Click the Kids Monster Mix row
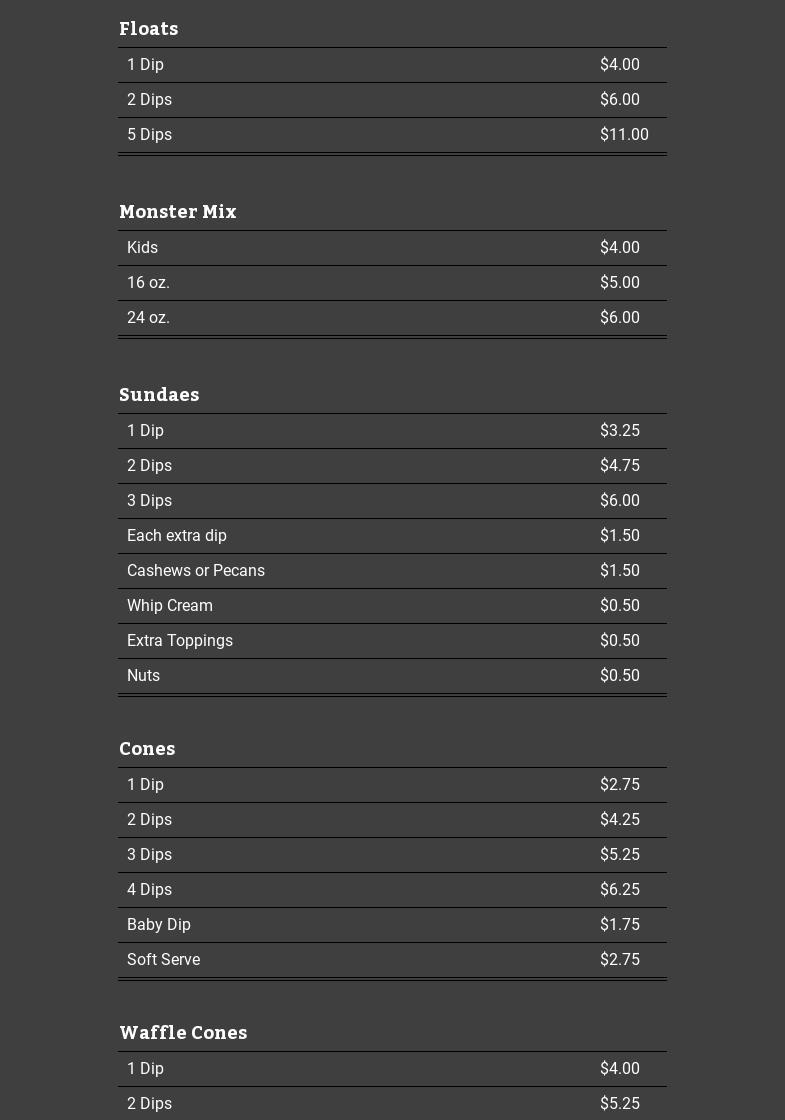 (x=392, y=248)
